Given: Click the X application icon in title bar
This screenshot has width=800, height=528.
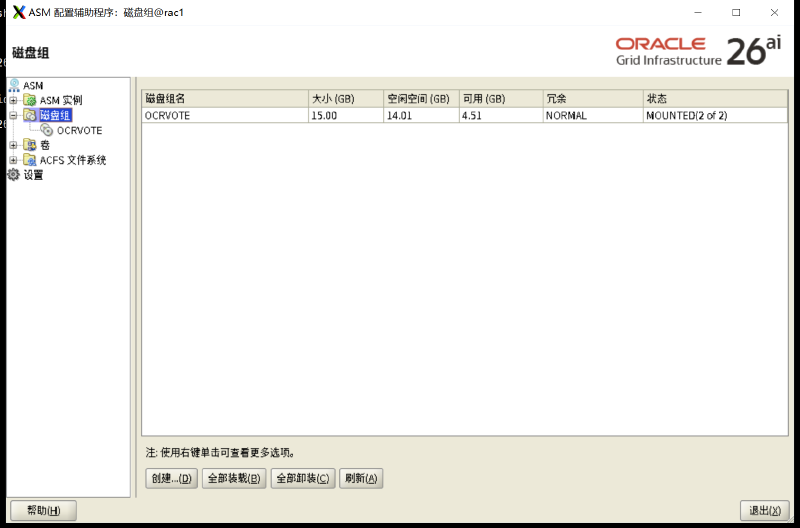Looking at the screenshot, I should pyautogui.click(x=19, y=12).
